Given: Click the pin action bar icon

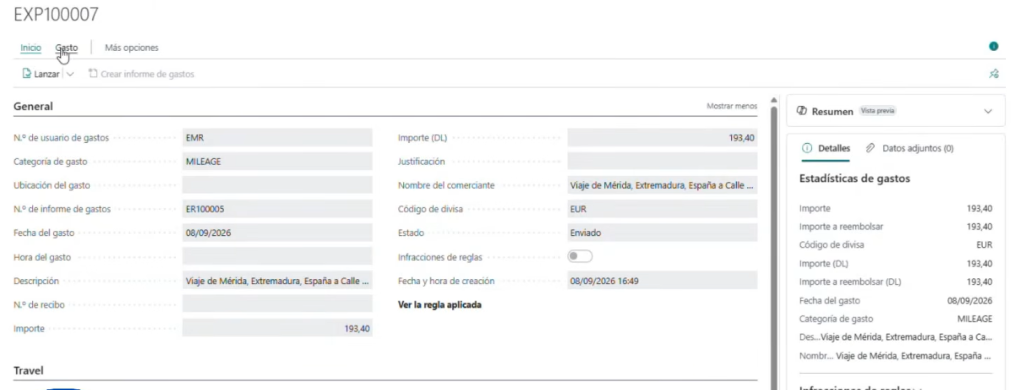Looking at the screenshot, I should pos(993,74).
